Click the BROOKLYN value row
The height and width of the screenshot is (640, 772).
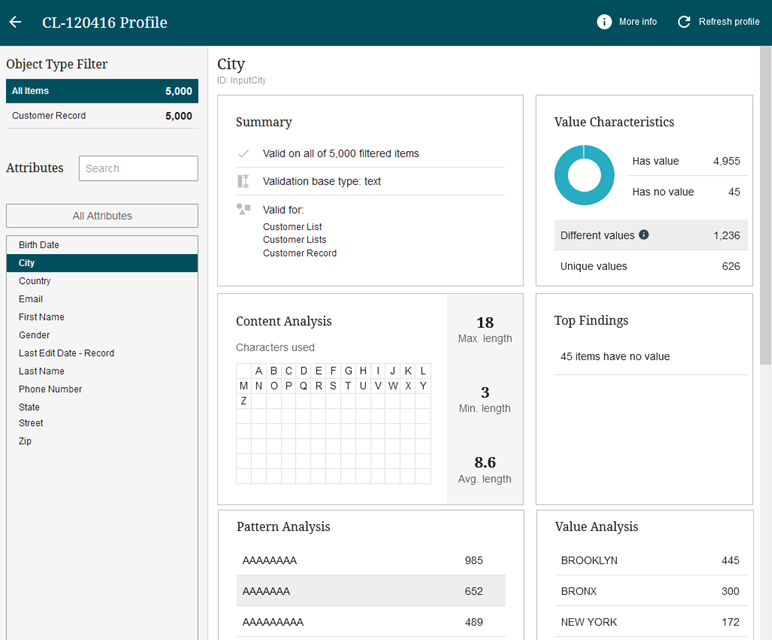(x=650, y=560)
